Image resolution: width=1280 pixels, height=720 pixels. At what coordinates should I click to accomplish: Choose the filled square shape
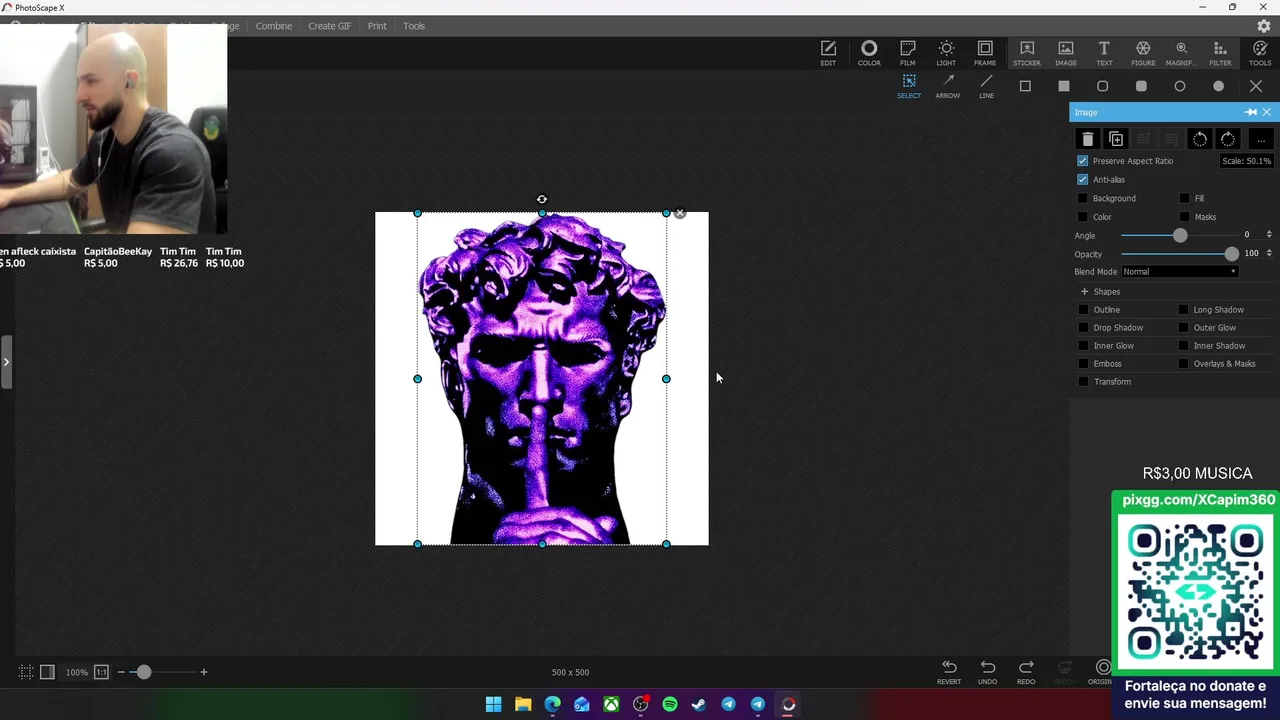click(1064, 86)
